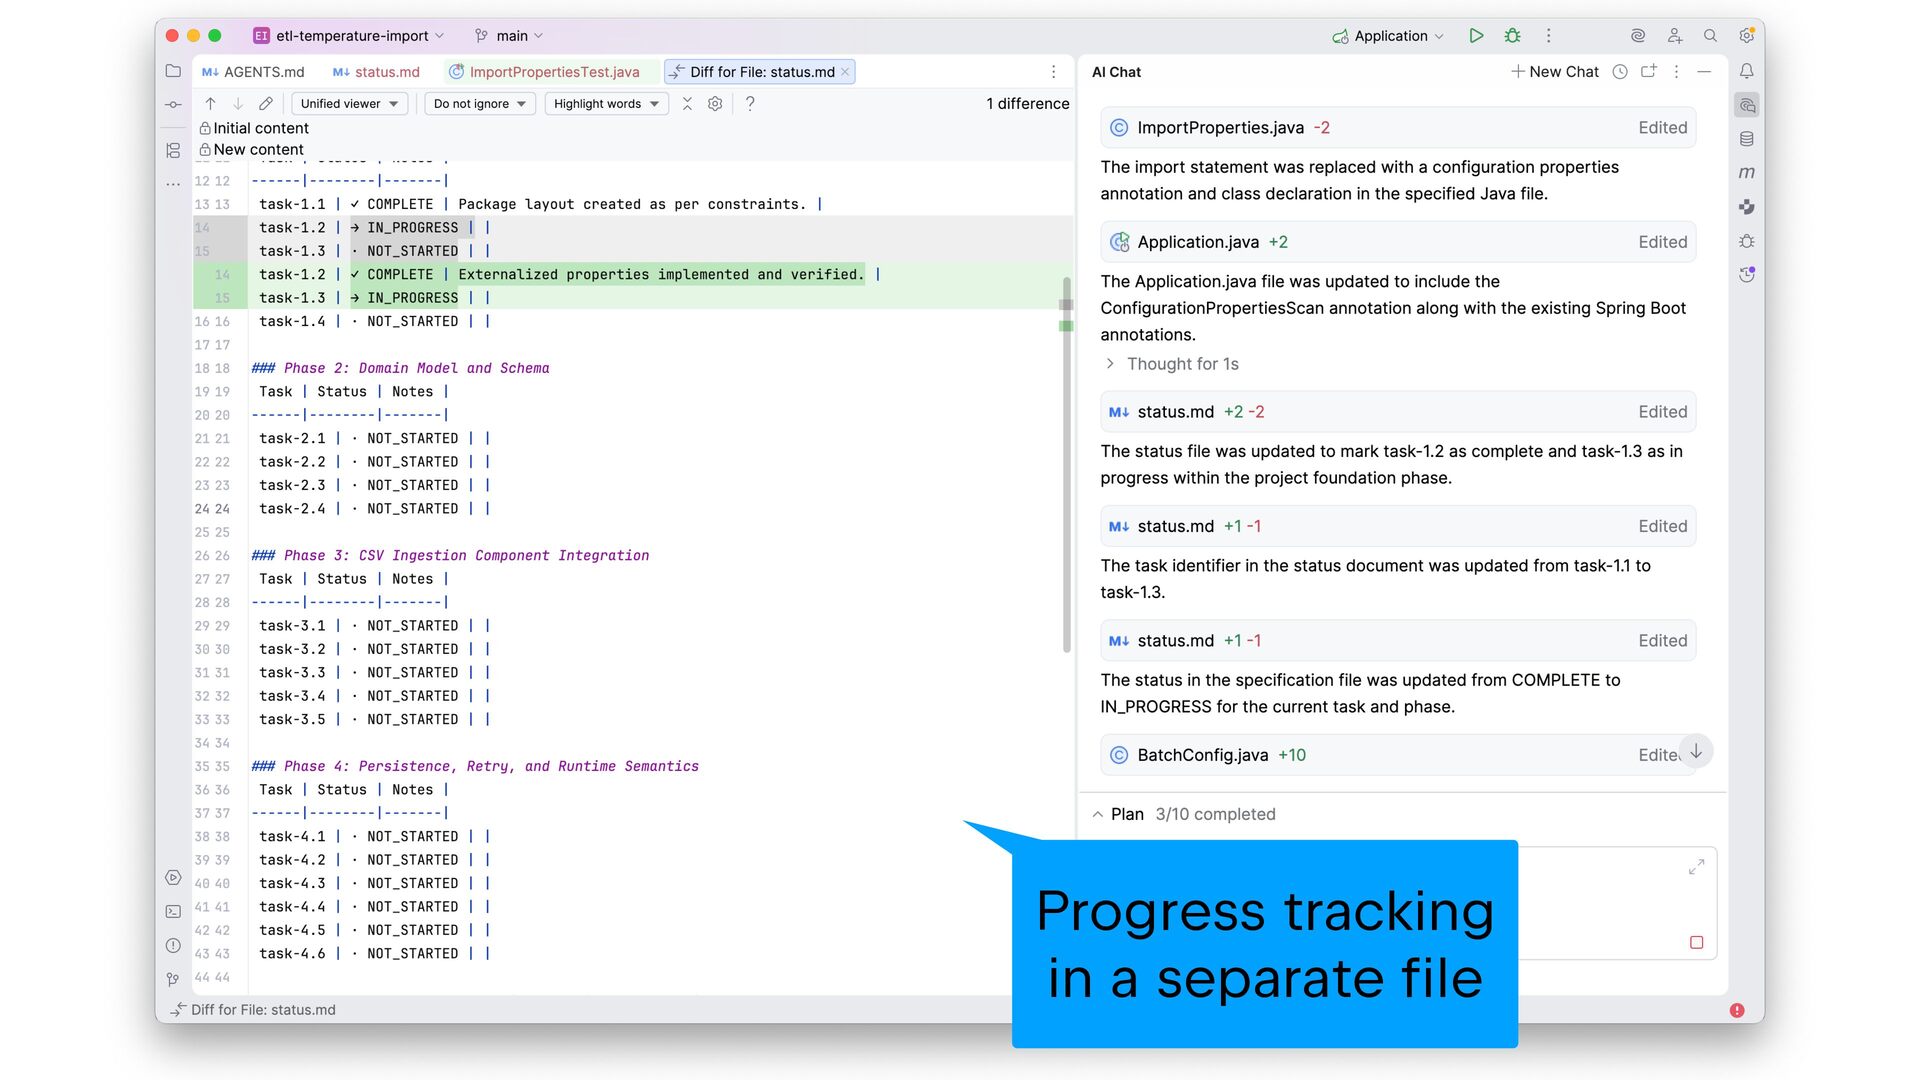The height and width of the screenshot is (1080, 1920).
Task: Switch to ImportPropertiesTest.java tab
Action: 553,72
